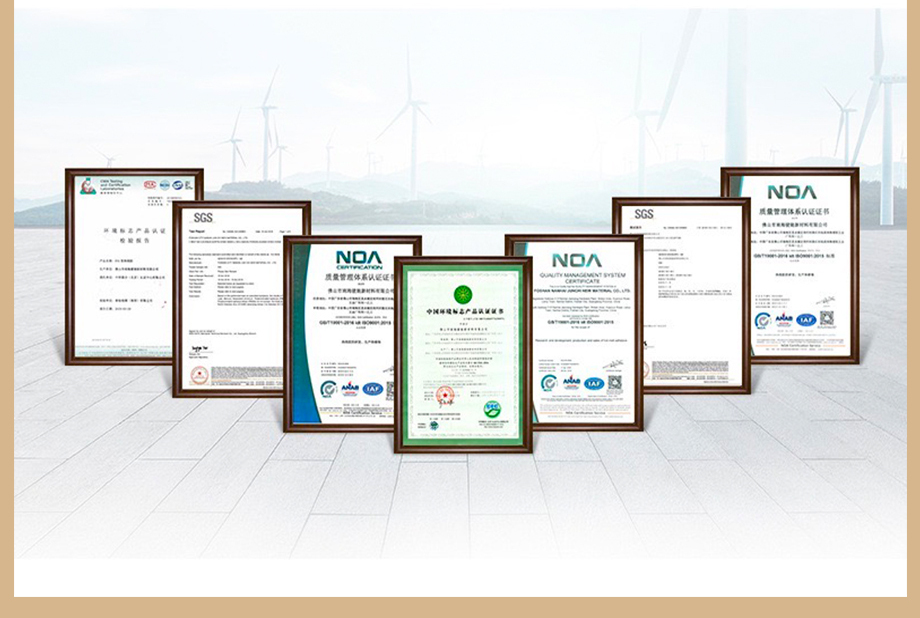Click the green round label mark beside the red seal
The image size is (920, 618).
(x=492, y=409)
